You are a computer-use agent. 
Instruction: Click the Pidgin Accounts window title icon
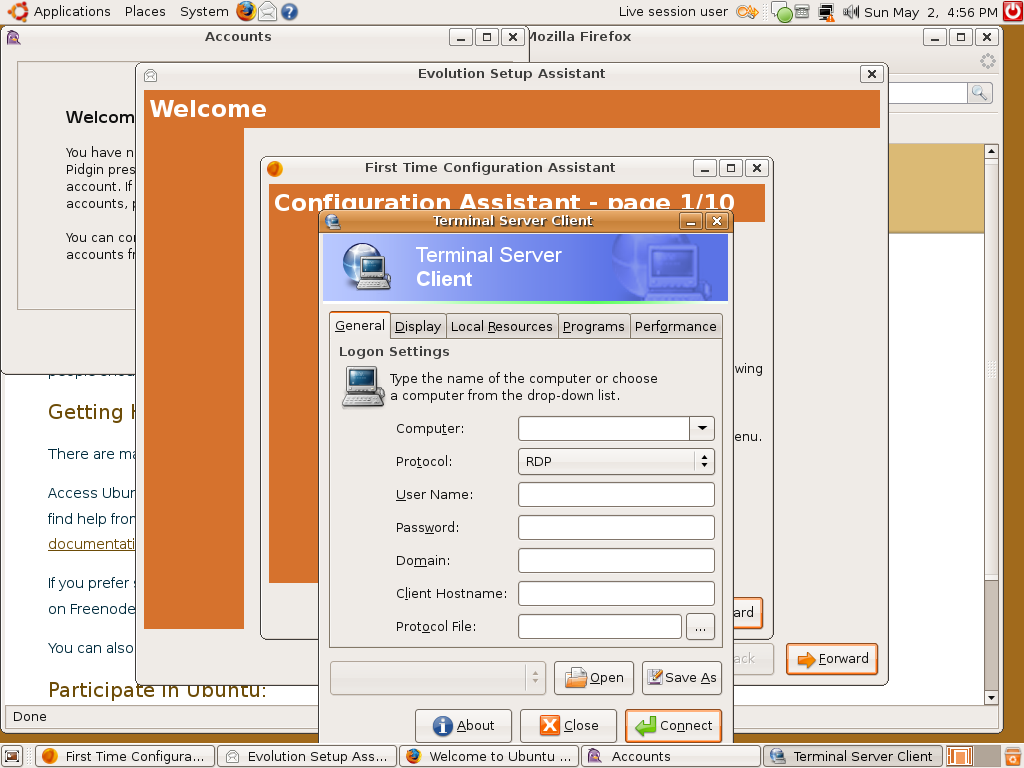point(14,37)
